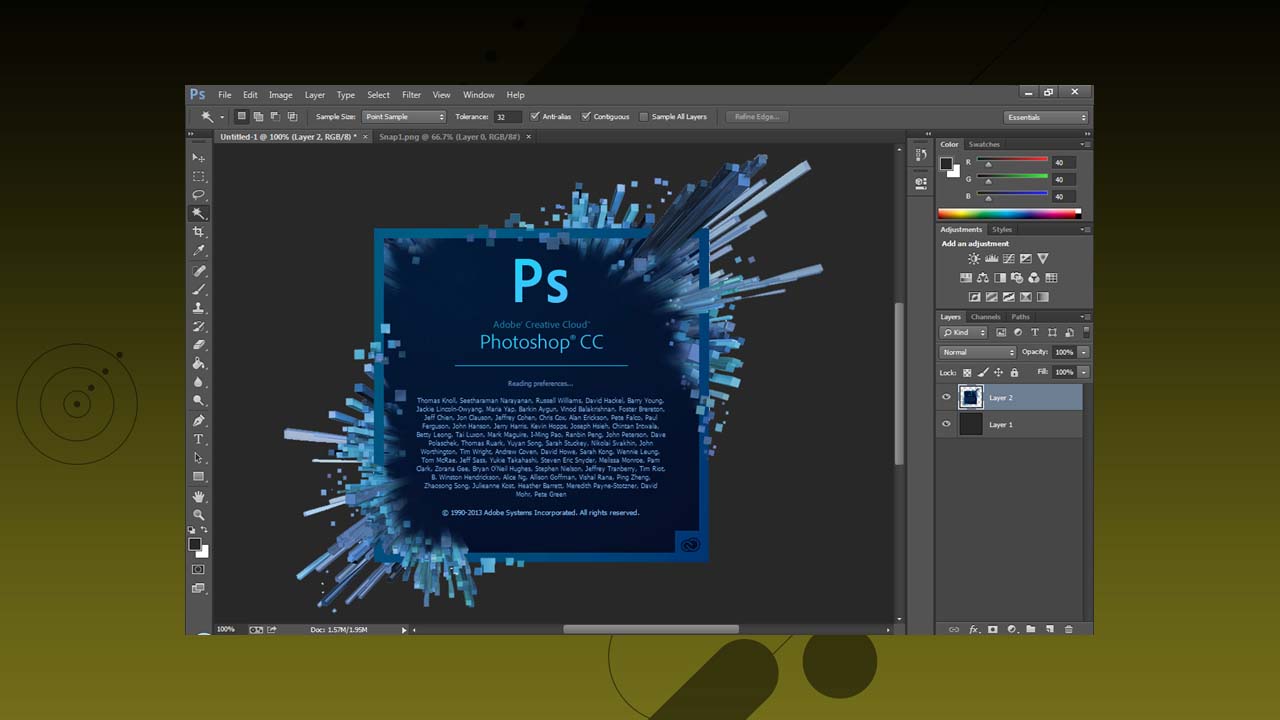The height and width of the screenshot is (720, 1280).
Task: Select the Clone Stamp tool
Action: click(198, 307)
